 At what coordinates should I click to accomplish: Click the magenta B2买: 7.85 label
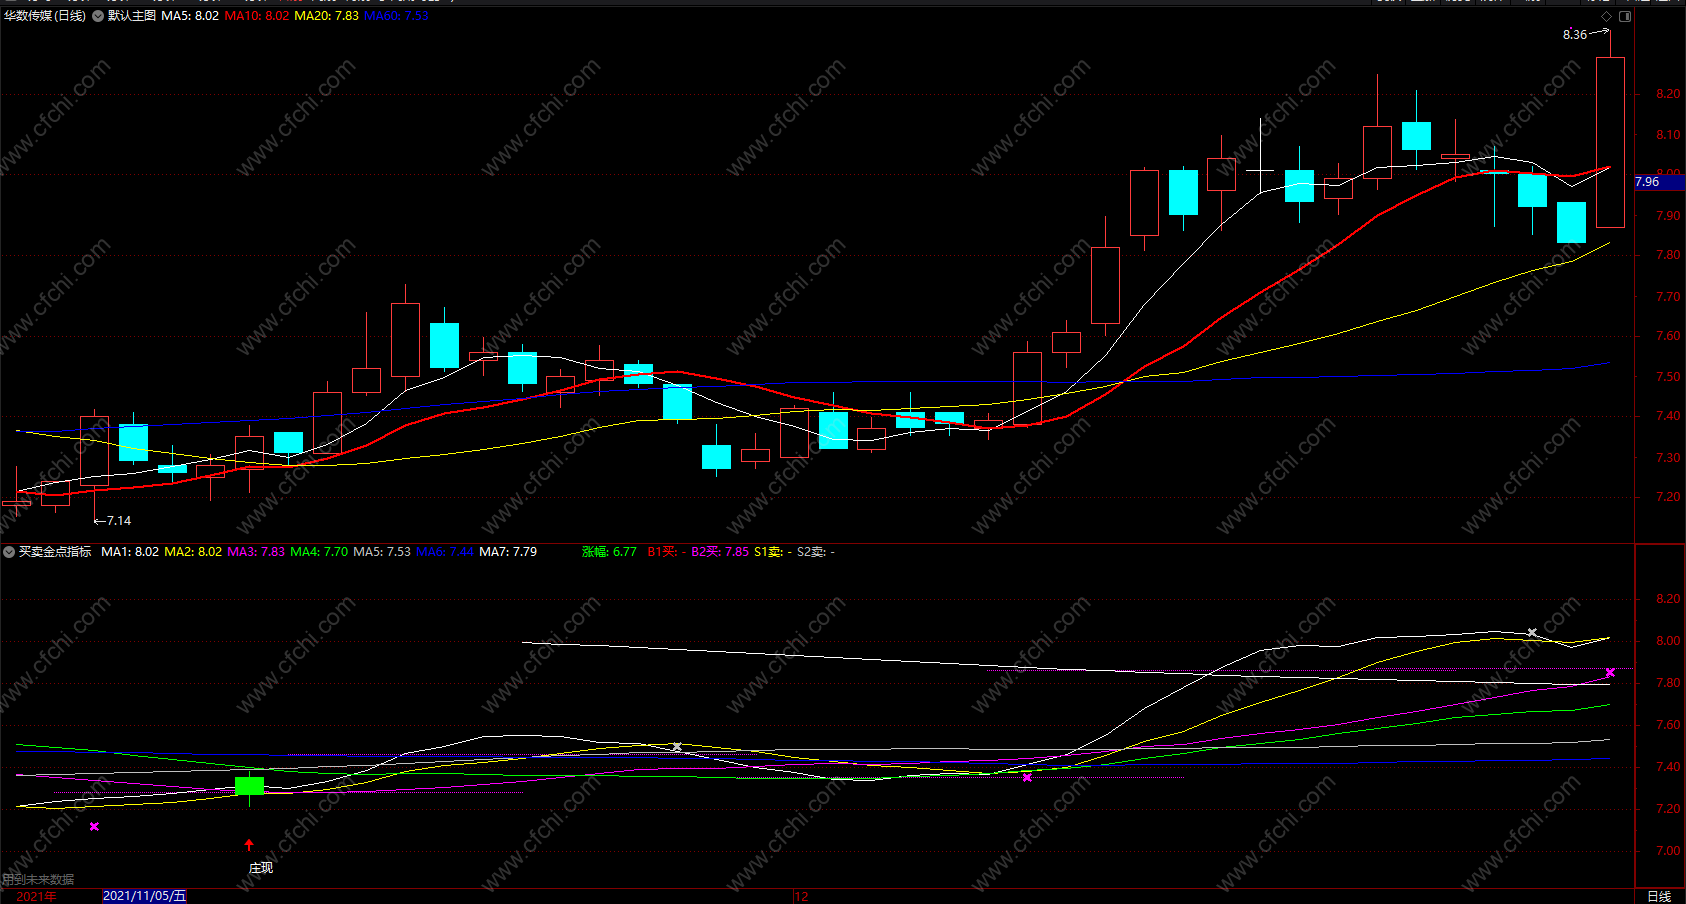(720, 552)
